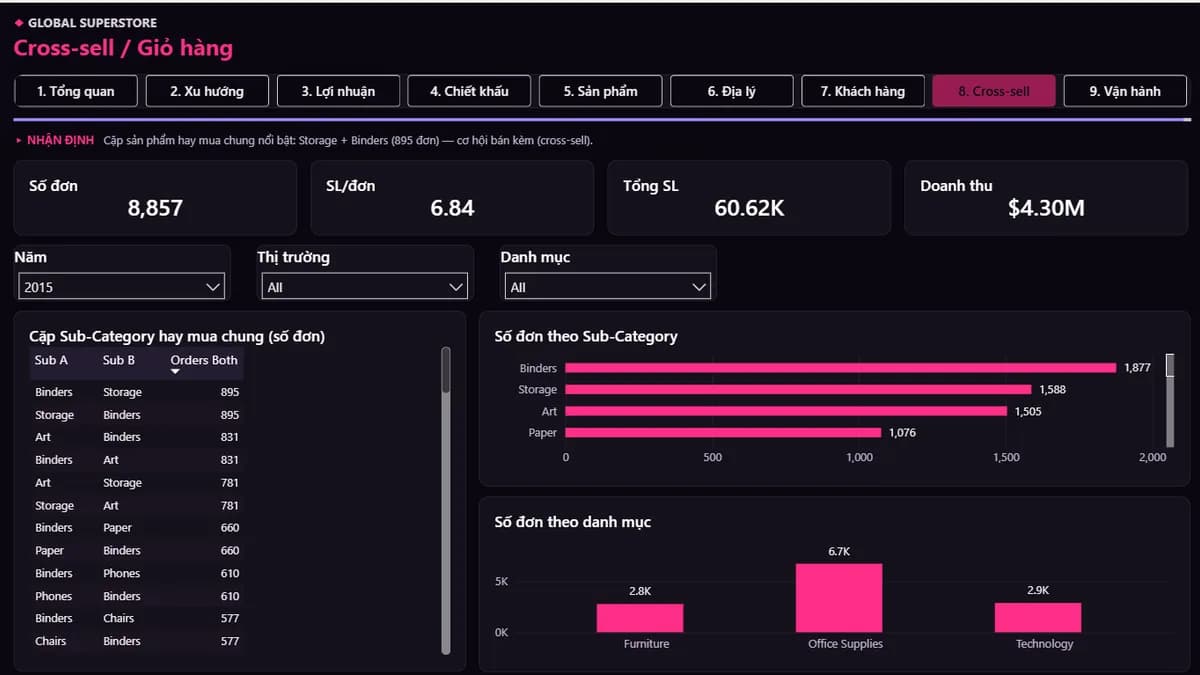1200x675 pixels.
Task: Select row Art Storage 781
Action: pyautogui.click(x=137, y=483)
